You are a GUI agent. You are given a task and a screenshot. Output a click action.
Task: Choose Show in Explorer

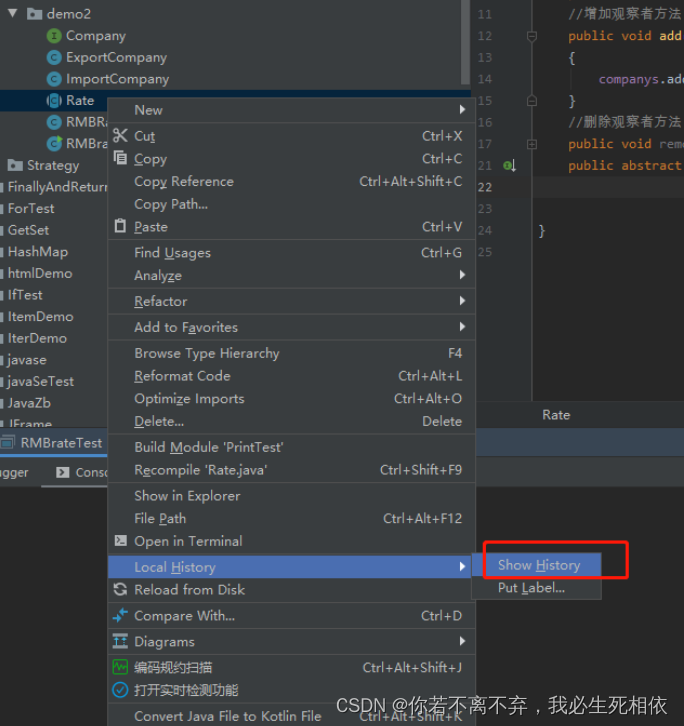click(292, 496)
